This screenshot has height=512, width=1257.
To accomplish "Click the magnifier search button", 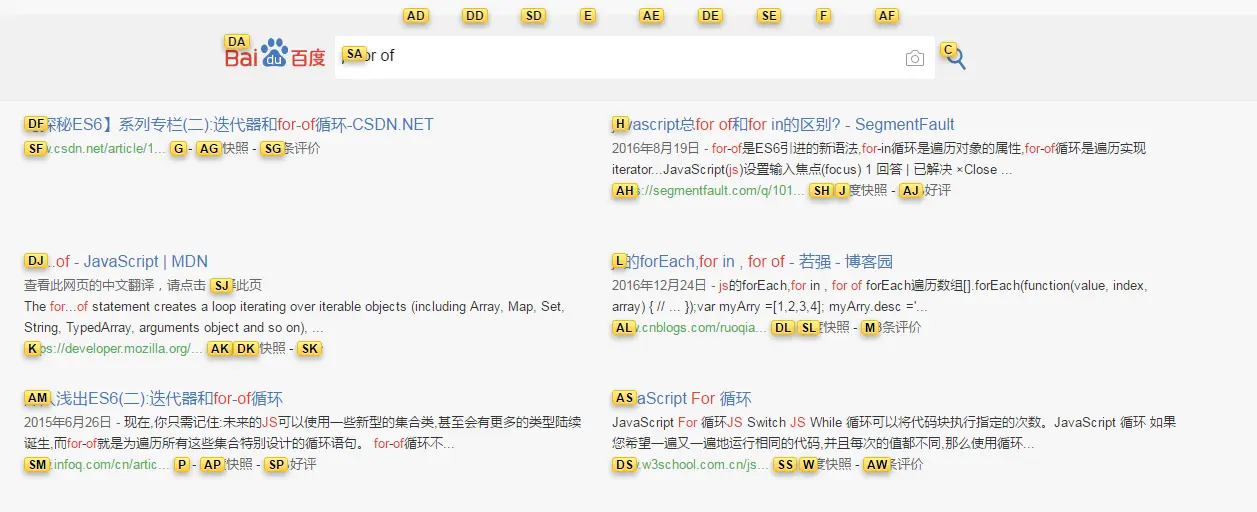I will [955, 58].
